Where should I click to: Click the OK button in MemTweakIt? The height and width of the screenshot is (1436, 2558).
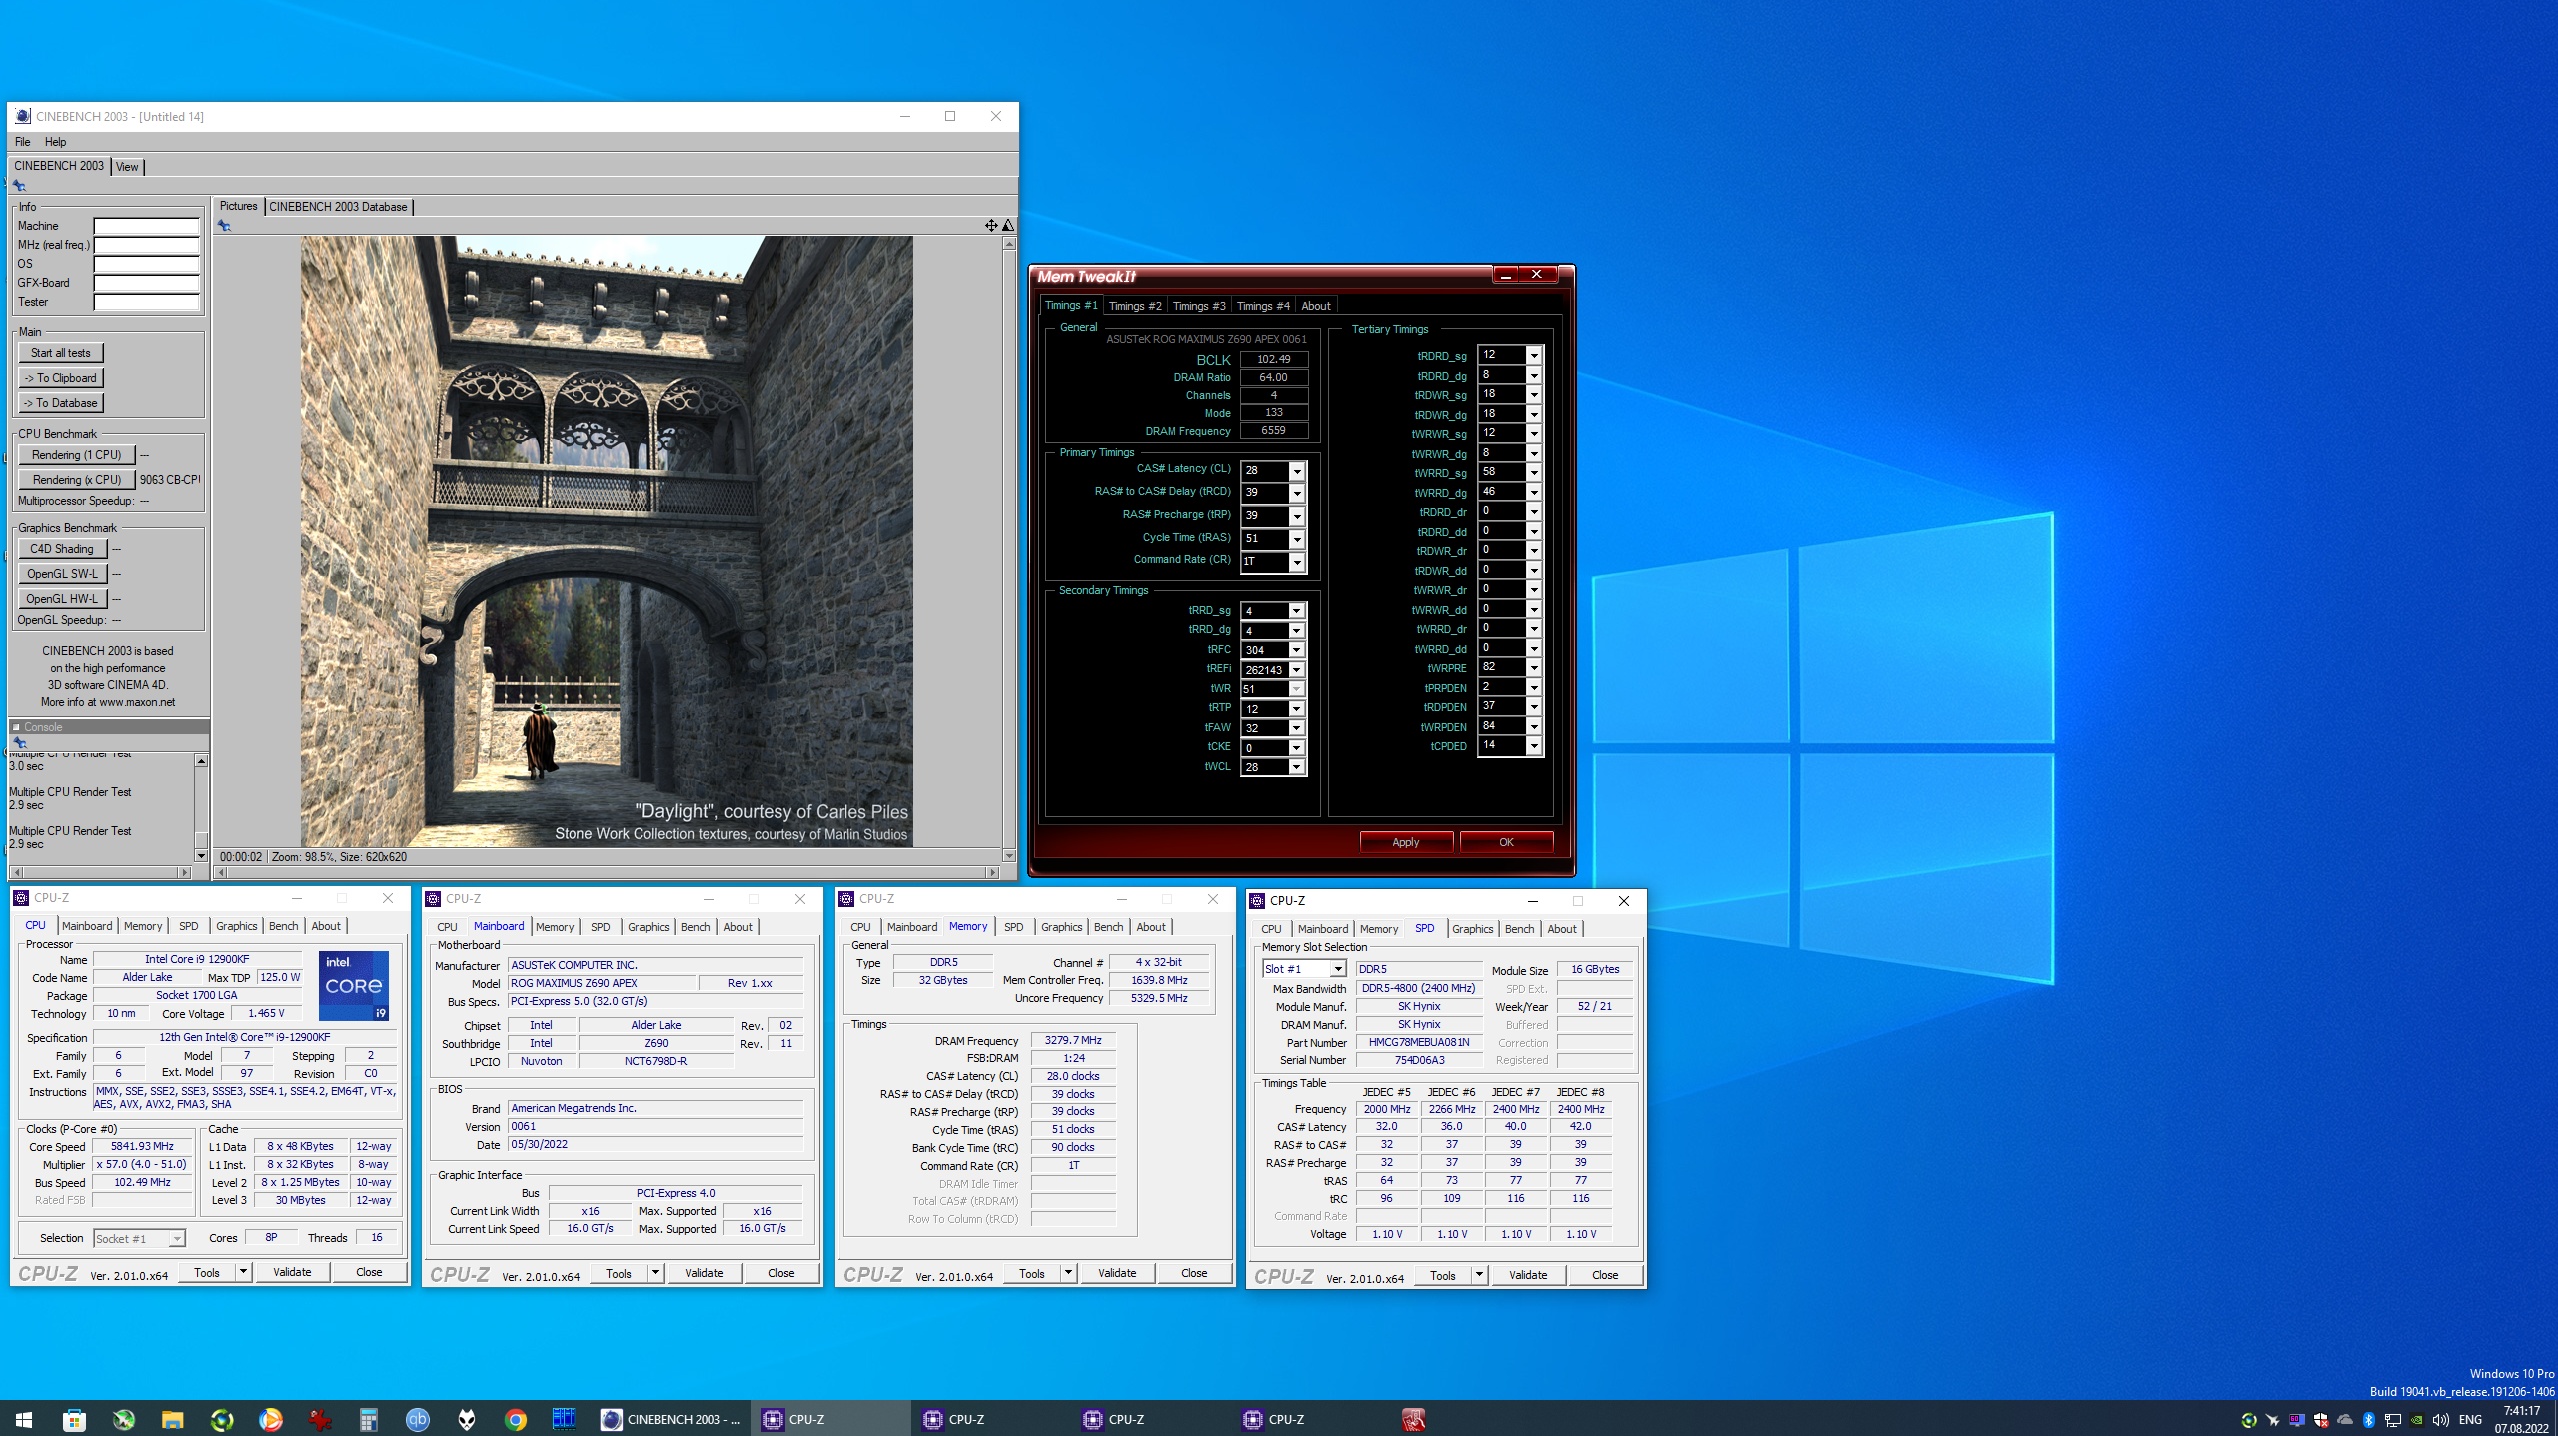pyautogui.click(x=1506, y=842)
